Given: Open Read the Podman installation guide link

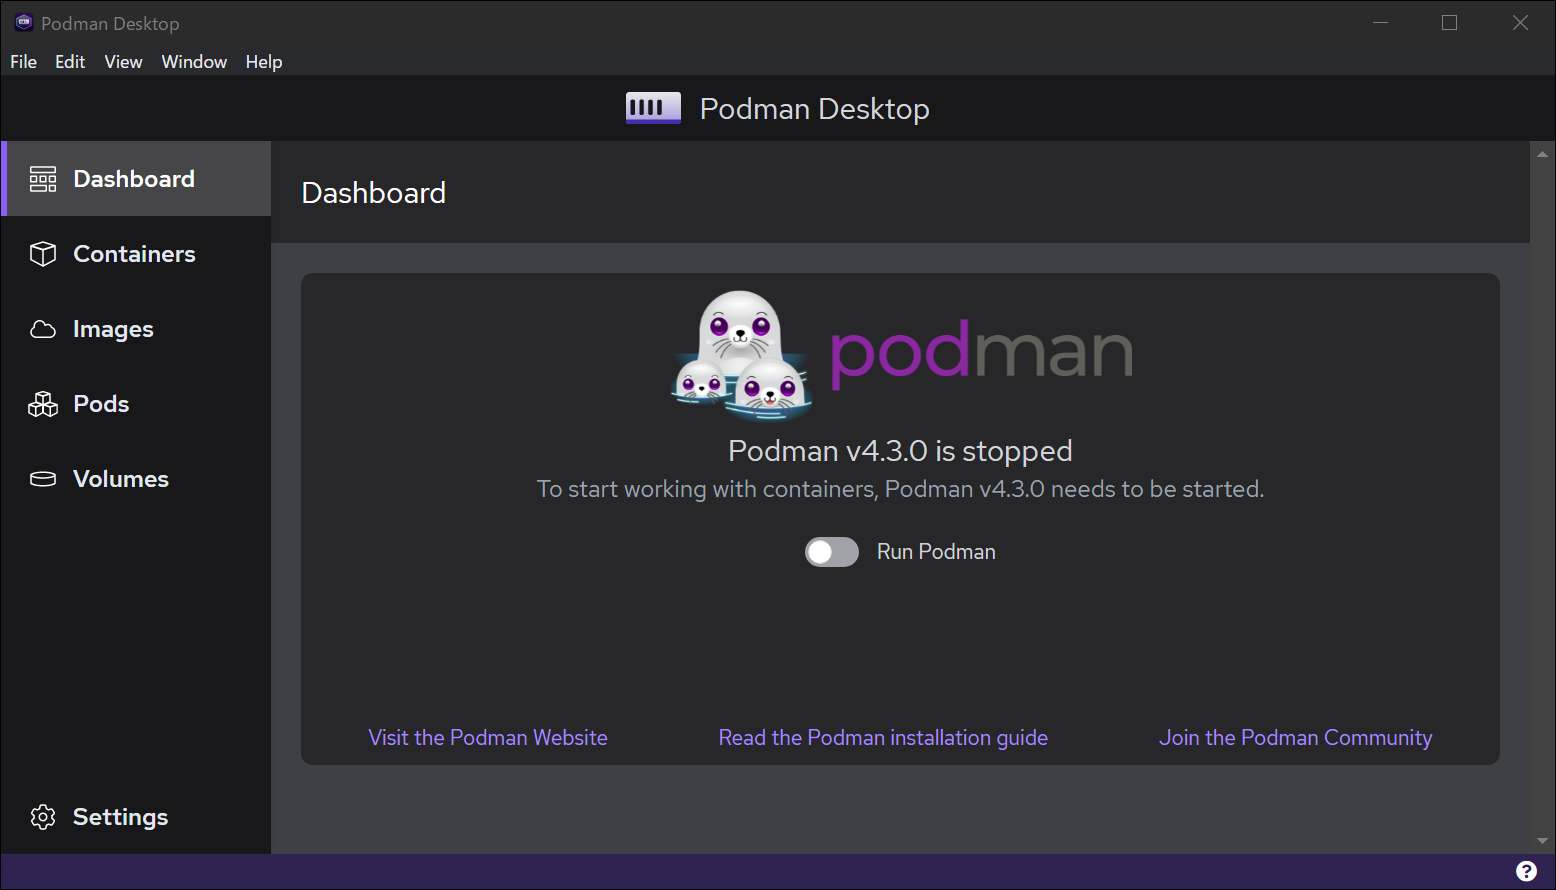Looking at the screenshot, I should pos(883,738).
